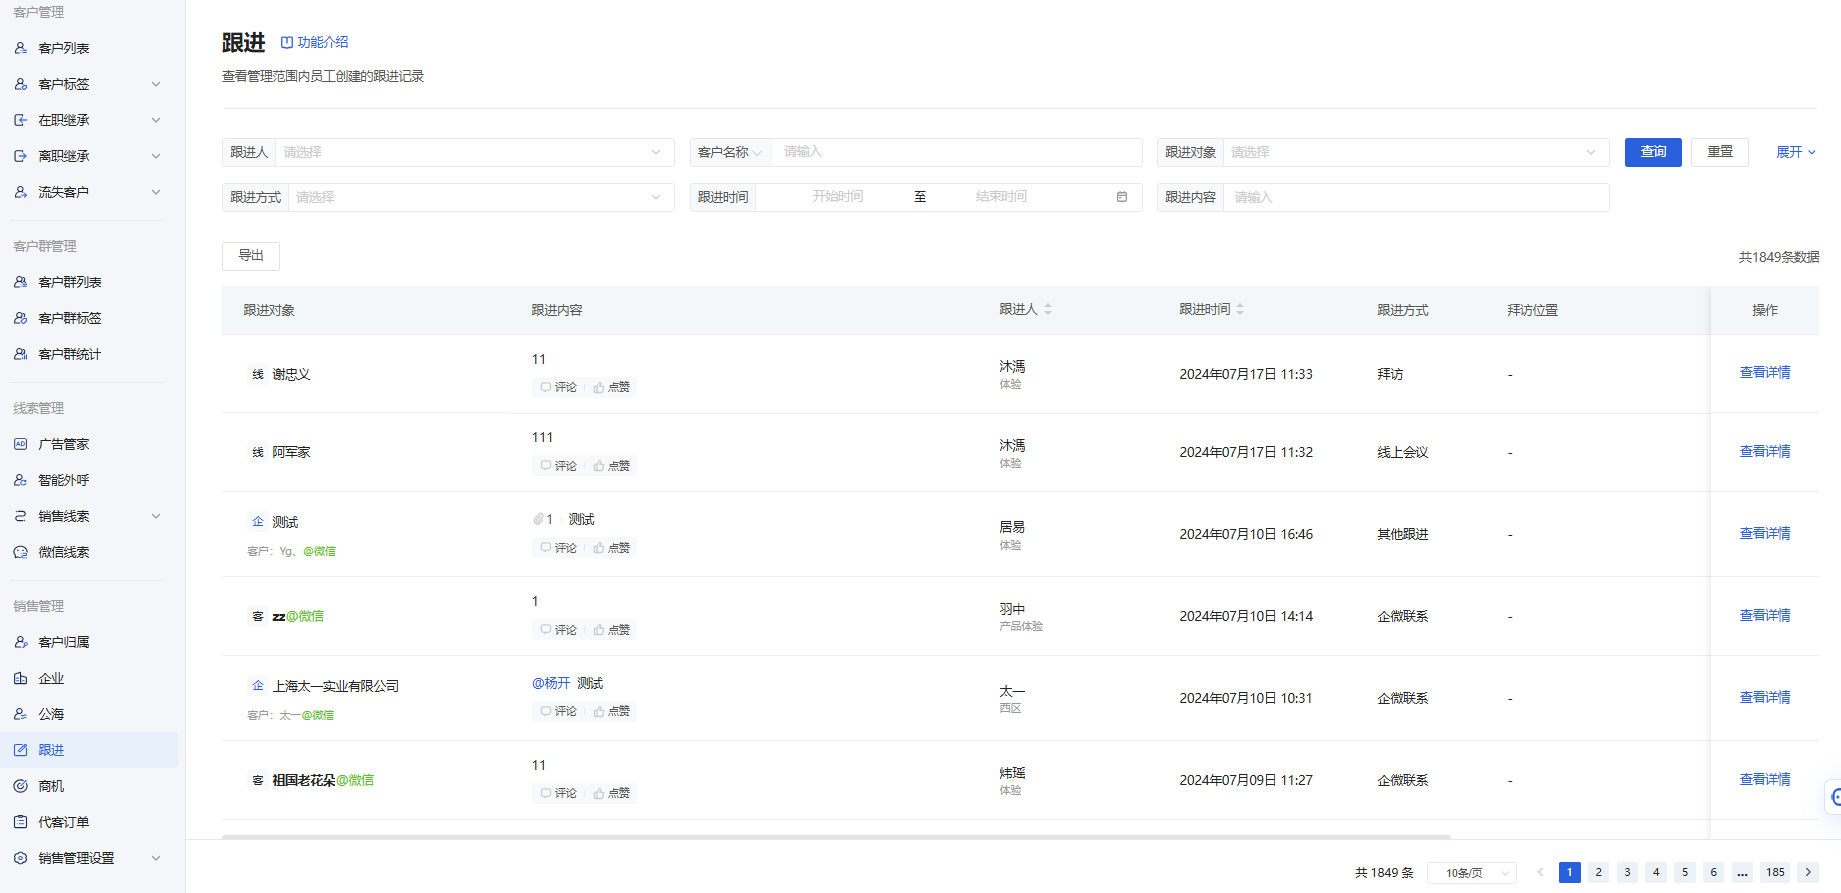Click the 广告管家 sidebar icon
This screenshot has height=893, width=1841.
tap(20, 444)
